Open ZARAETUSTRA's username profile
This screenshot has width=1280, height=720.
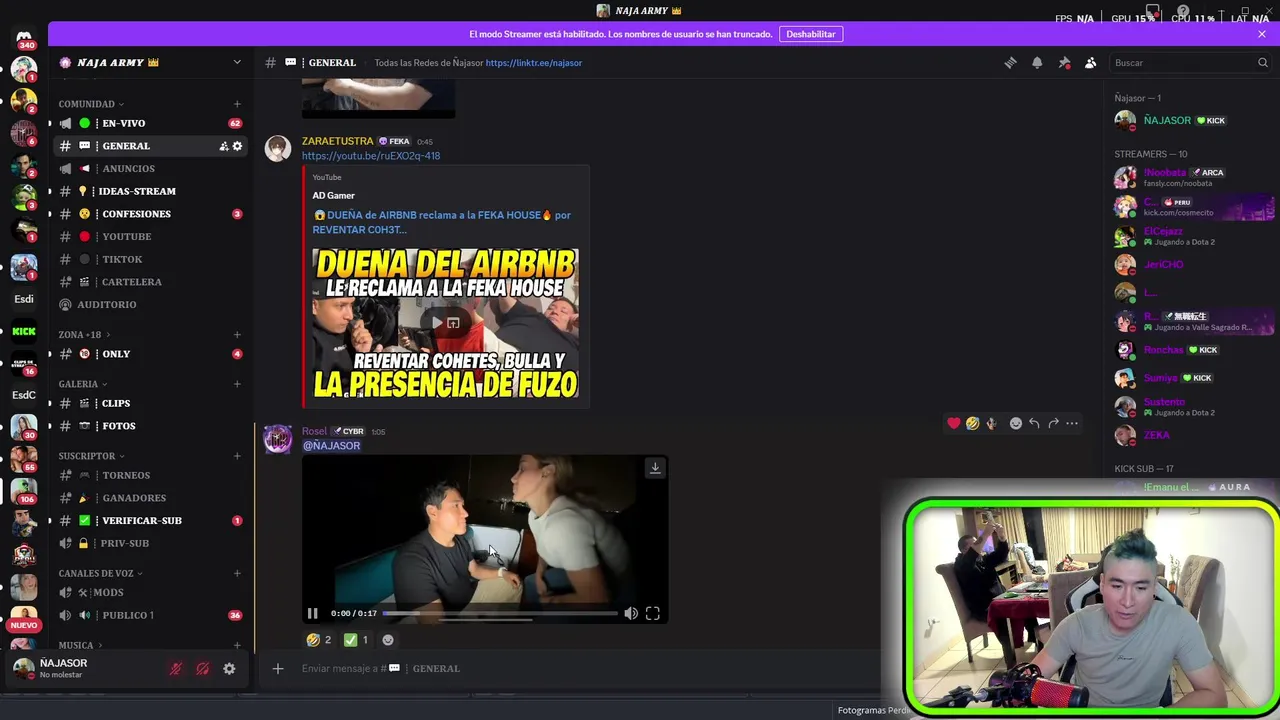point(337,141)
